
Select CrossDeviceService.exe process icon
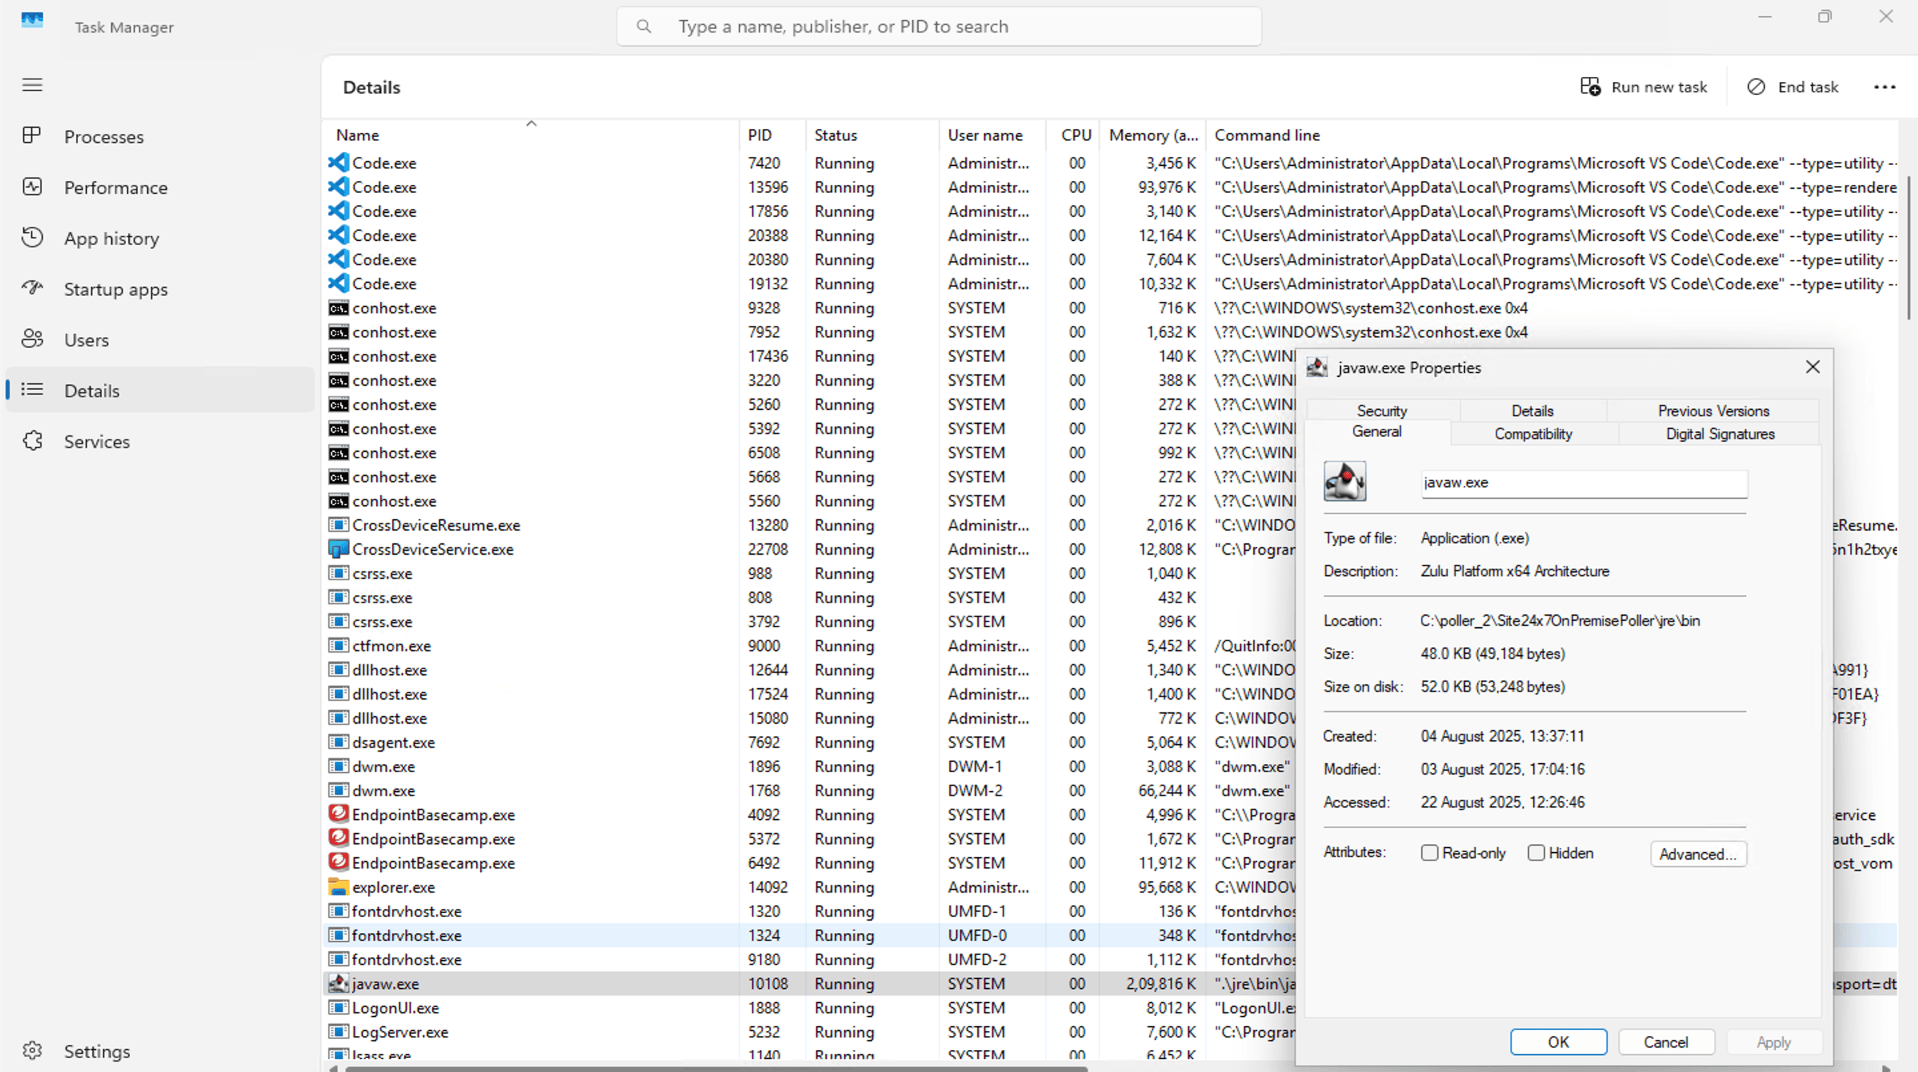coord(339,549)
